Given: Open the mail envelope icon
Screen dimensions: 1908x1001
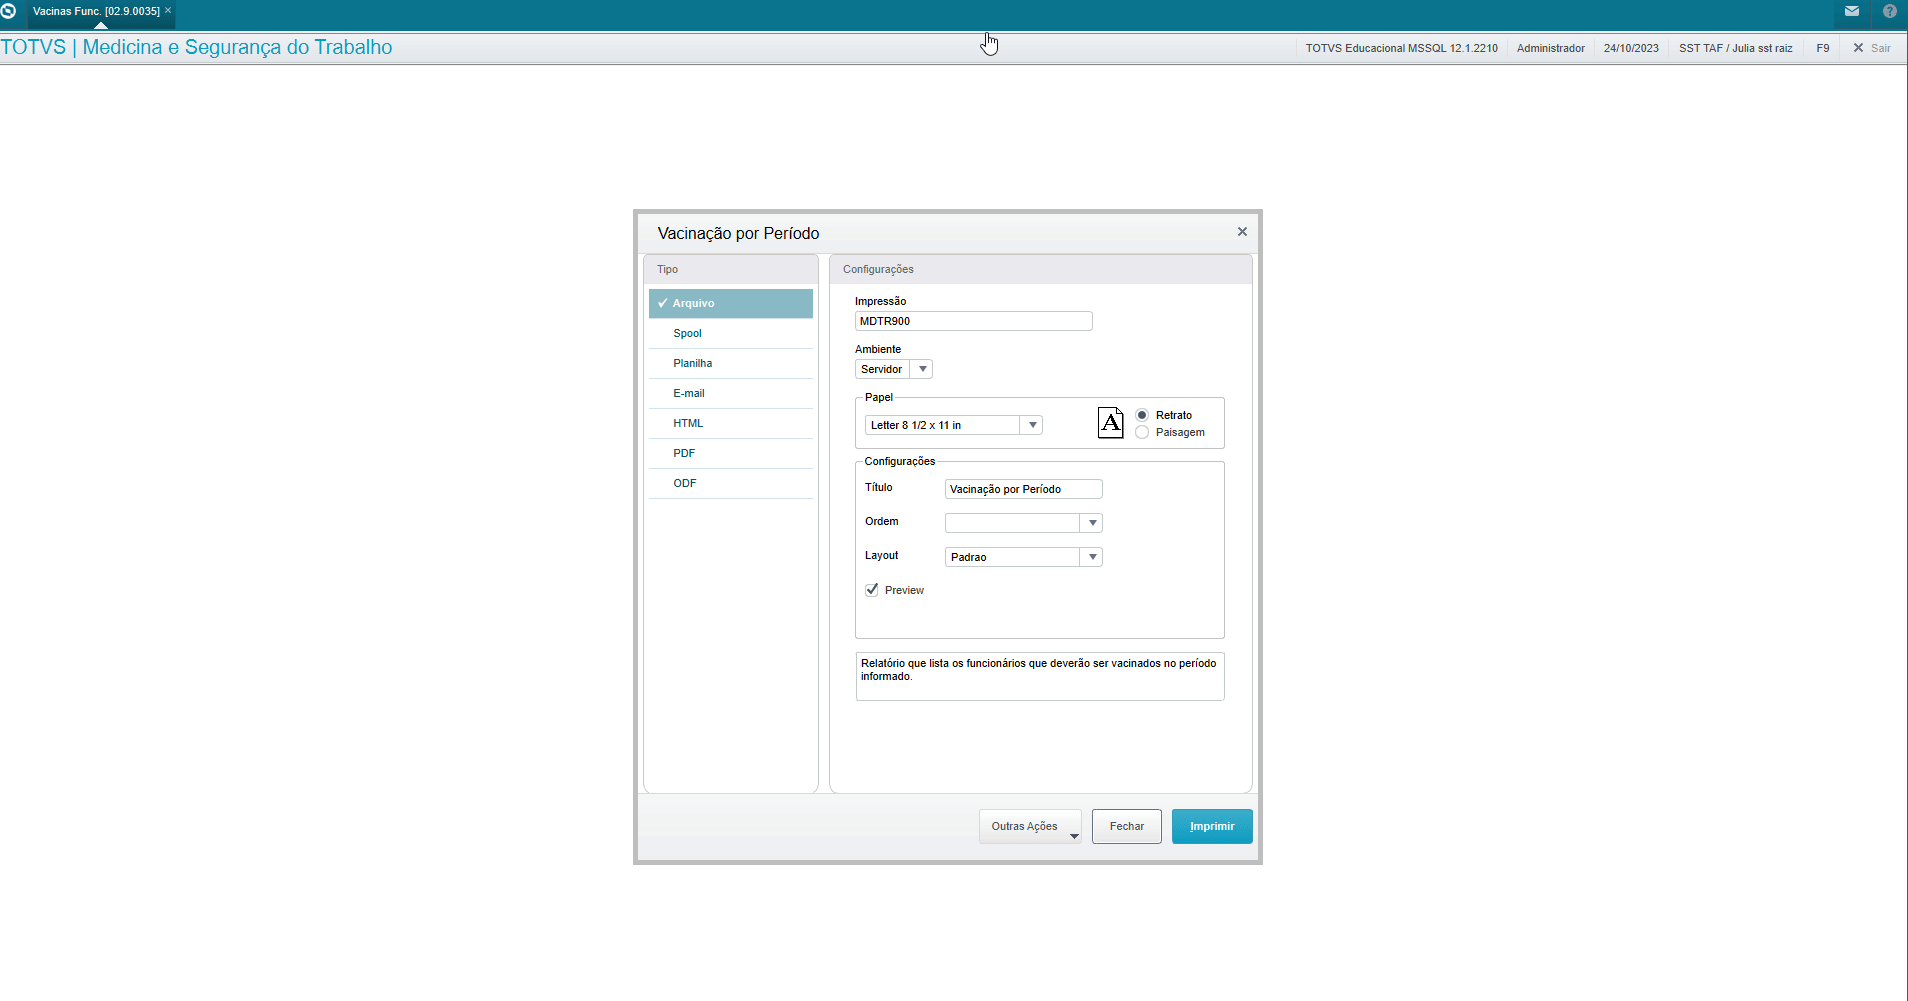Looking at the screenshot, I should point(1852,11).
